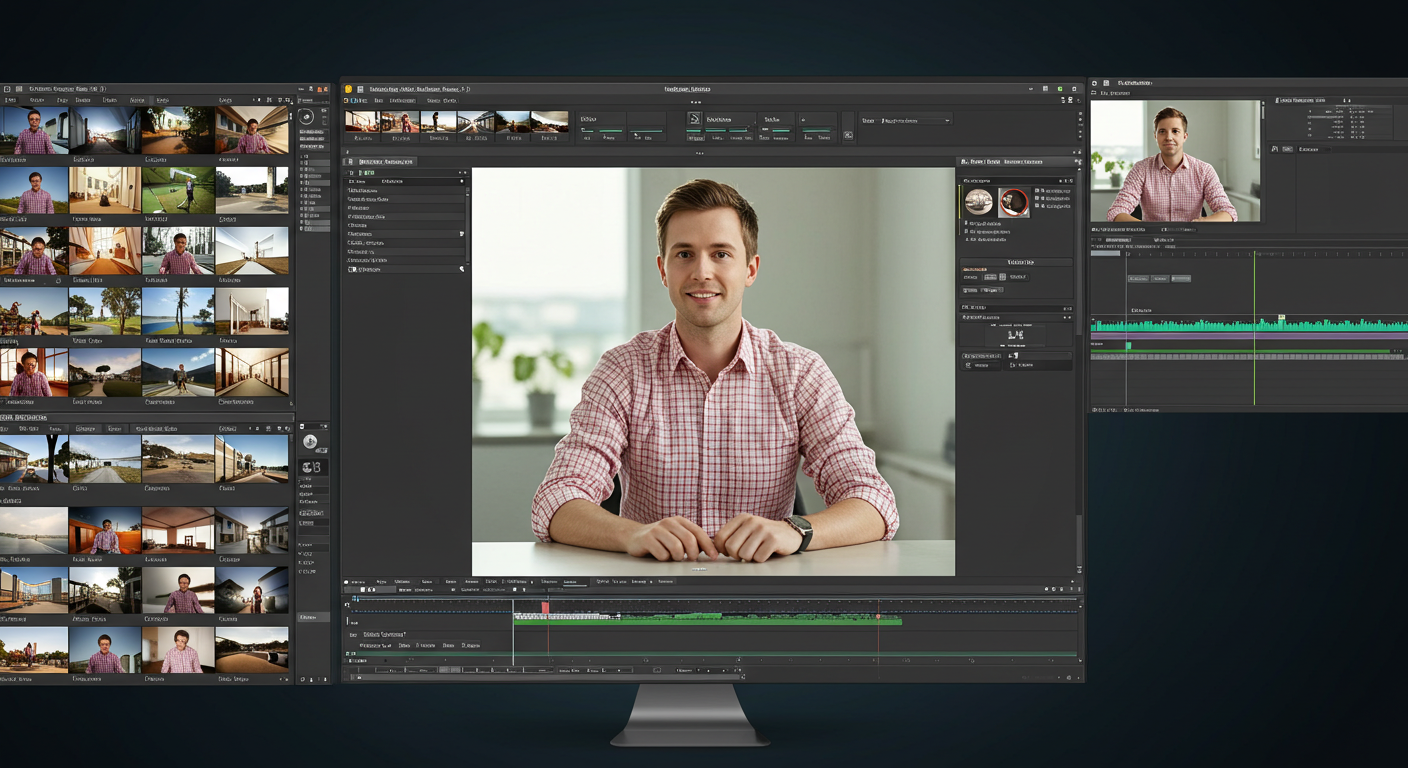Select the teal audio waveform track in the right window

point(1249,324)
